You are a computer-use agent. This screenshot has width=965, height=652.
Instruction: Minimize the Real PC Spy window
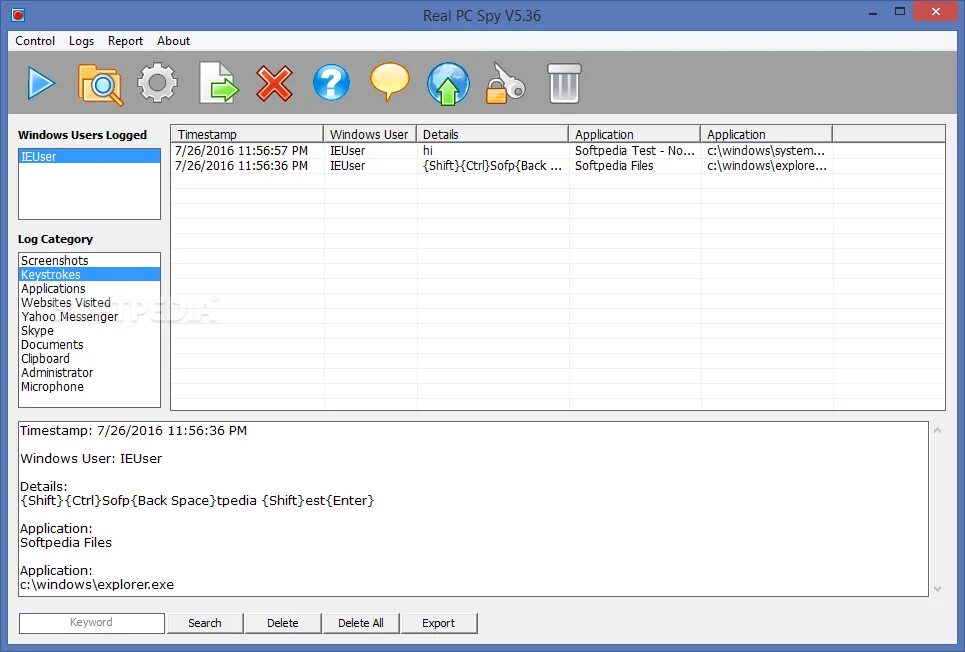tap(873, 13)
